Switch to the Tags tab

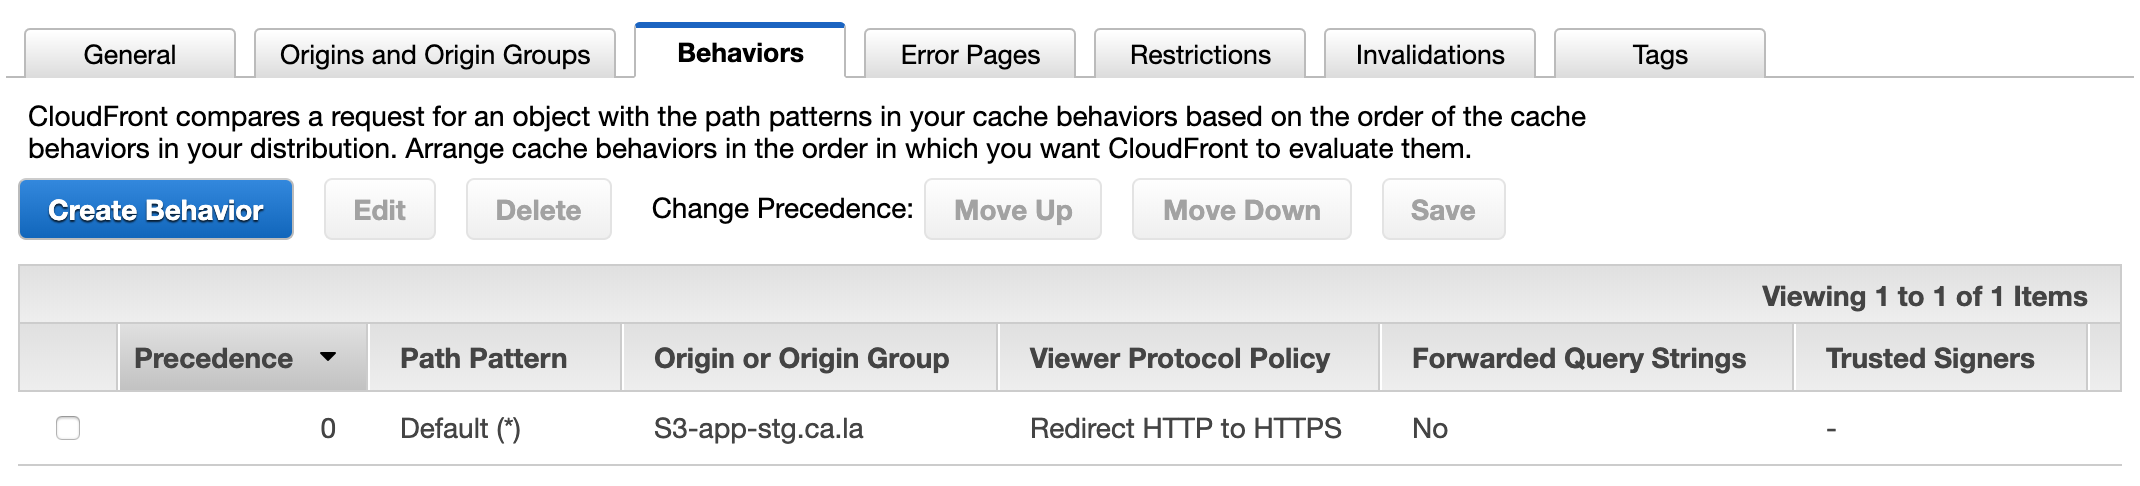(1660, 54)
